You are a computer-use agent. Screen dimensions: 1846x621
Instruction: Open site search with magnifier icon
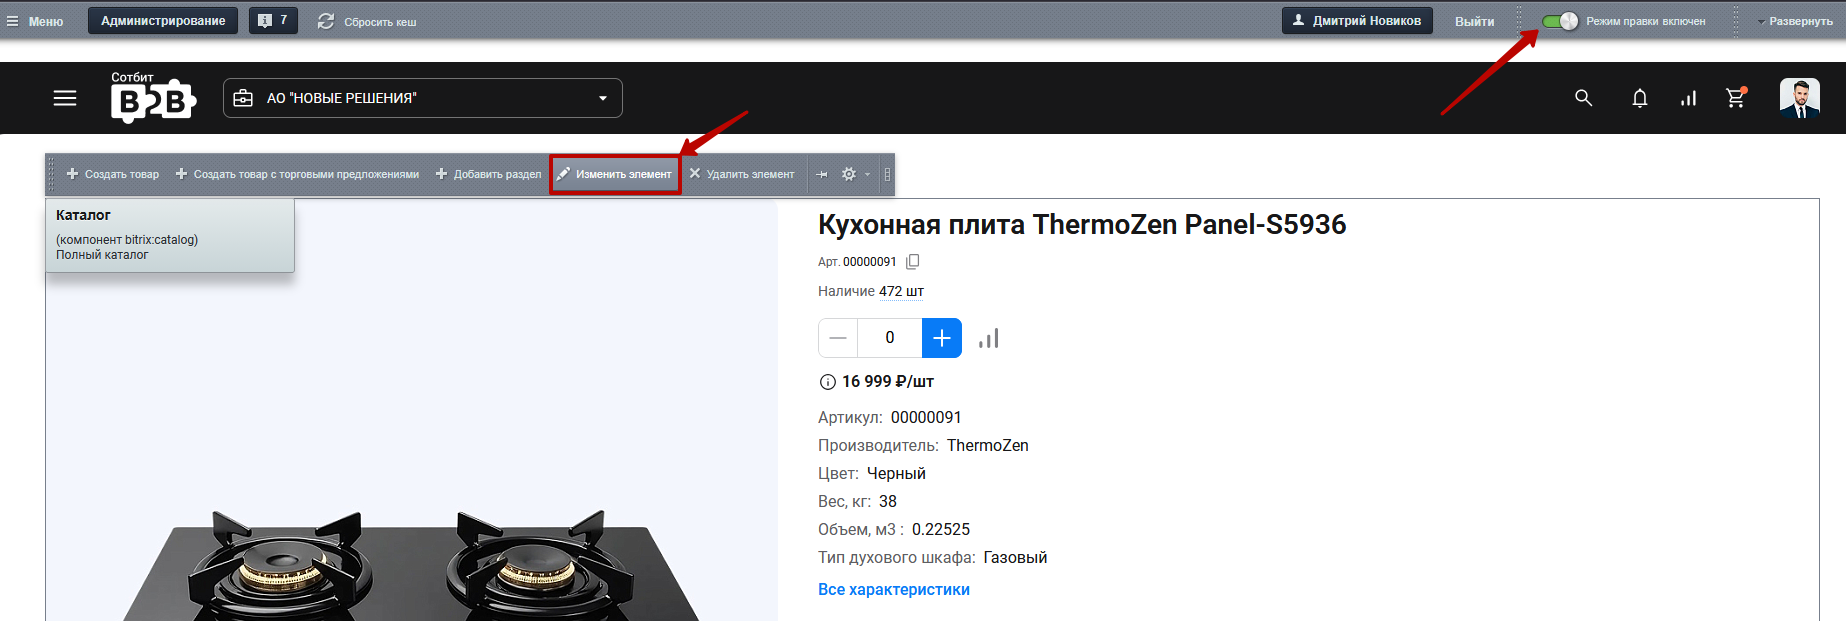[x=1583, y=98]
